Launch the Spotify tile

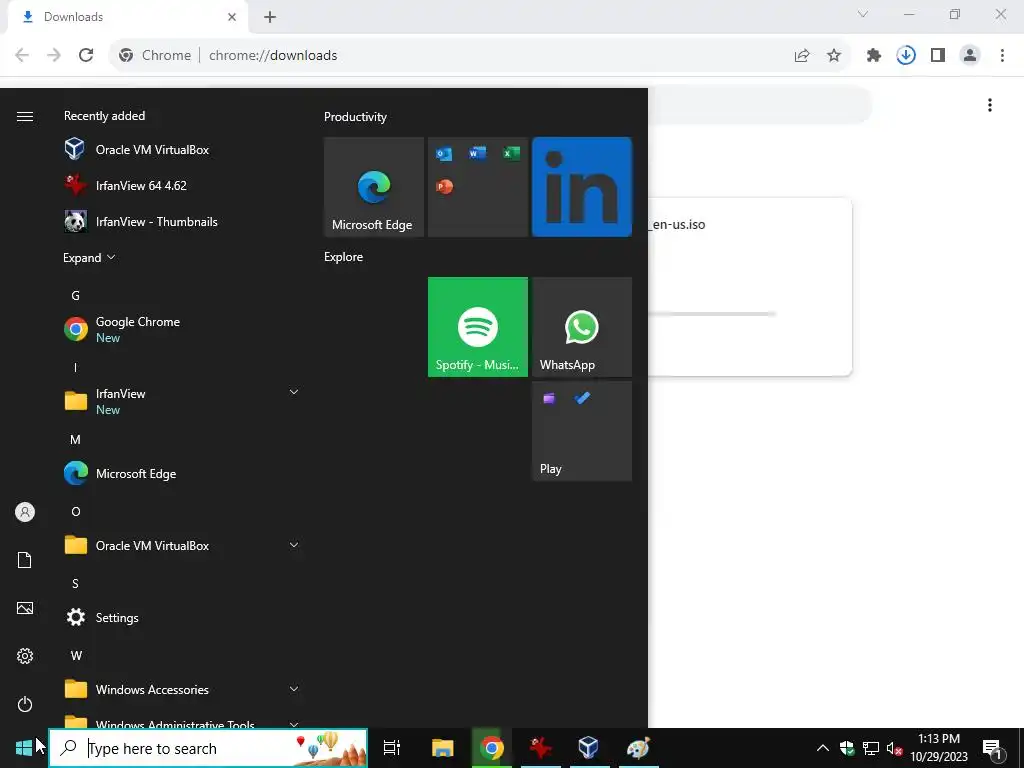[477, 327]
